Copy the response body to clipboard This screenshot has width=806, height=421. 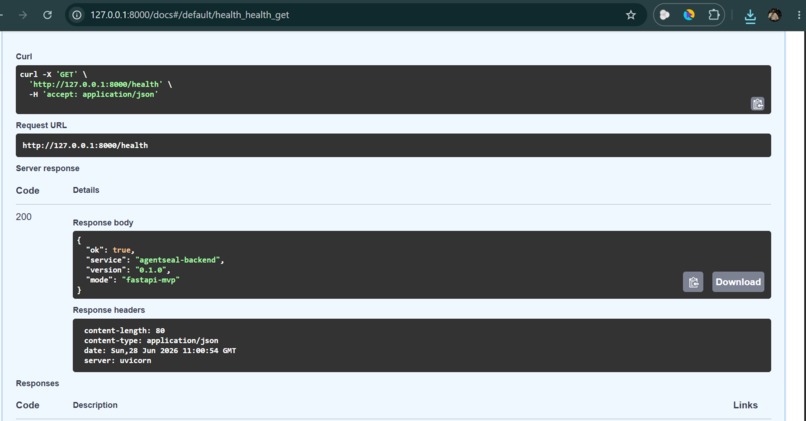click(x=693, y=282)
